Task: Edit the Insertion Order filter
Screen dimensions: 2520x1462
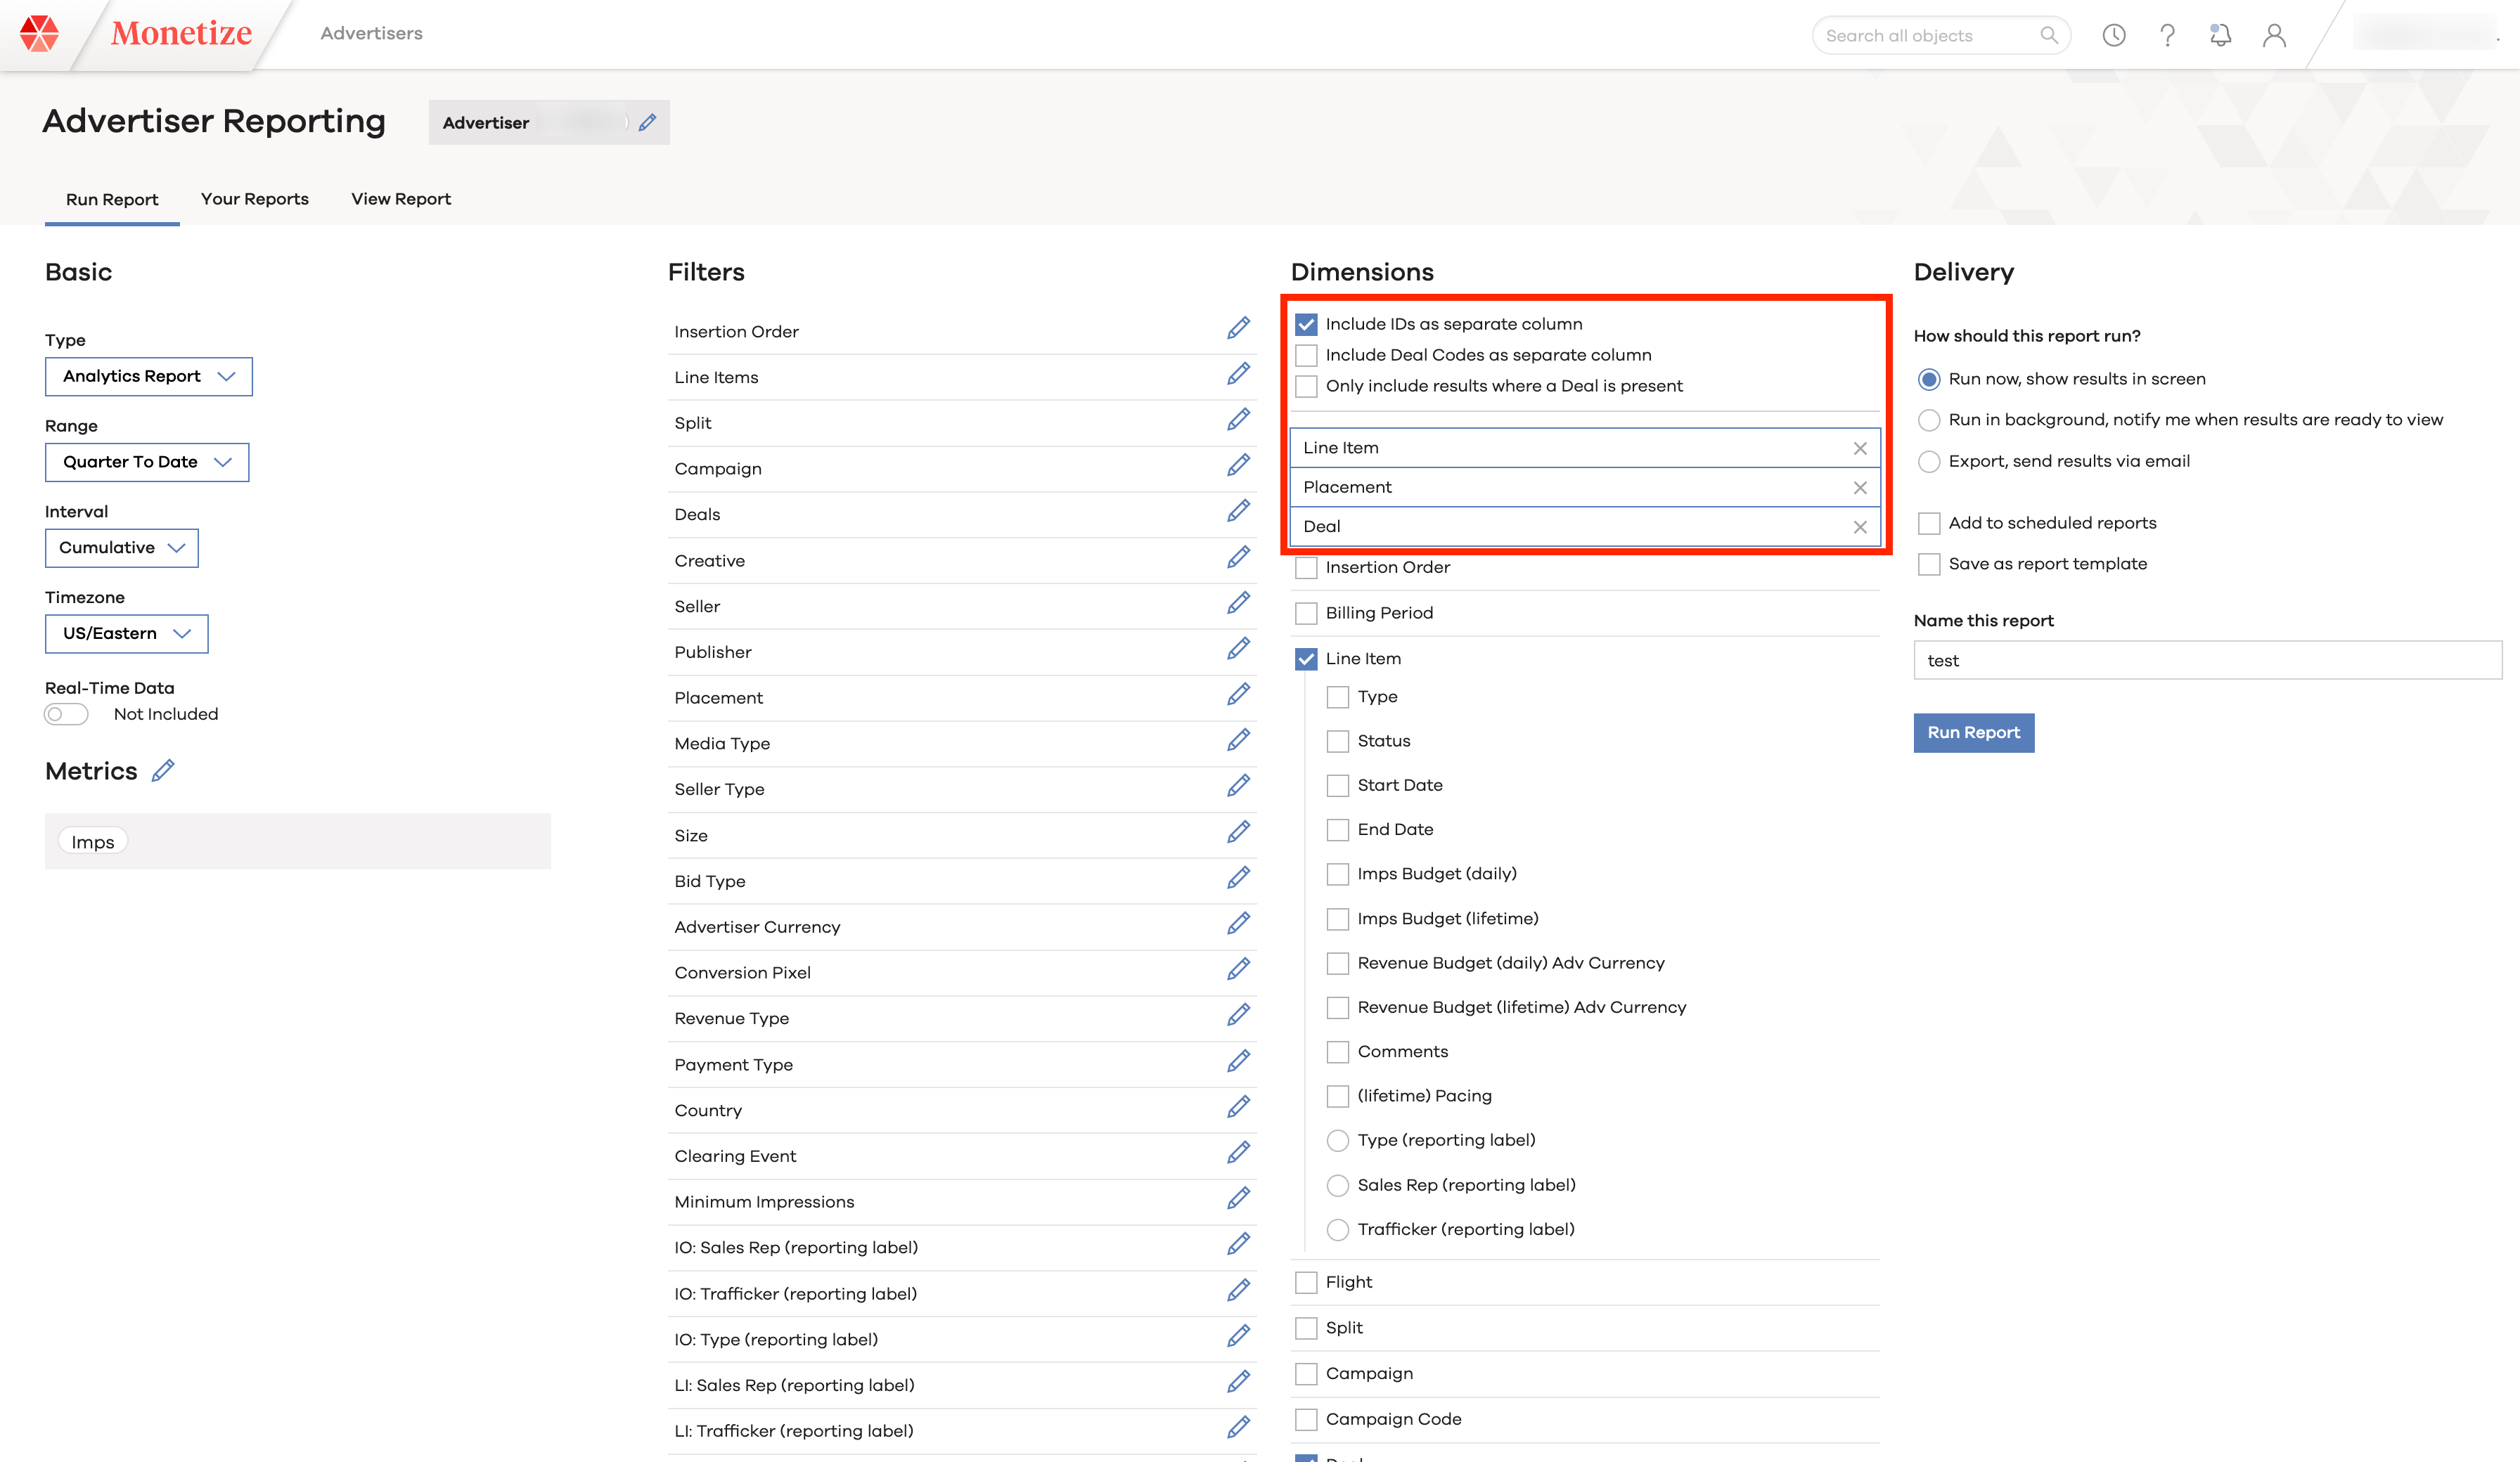Action: pyautogui.click(x=1238, y=328)
